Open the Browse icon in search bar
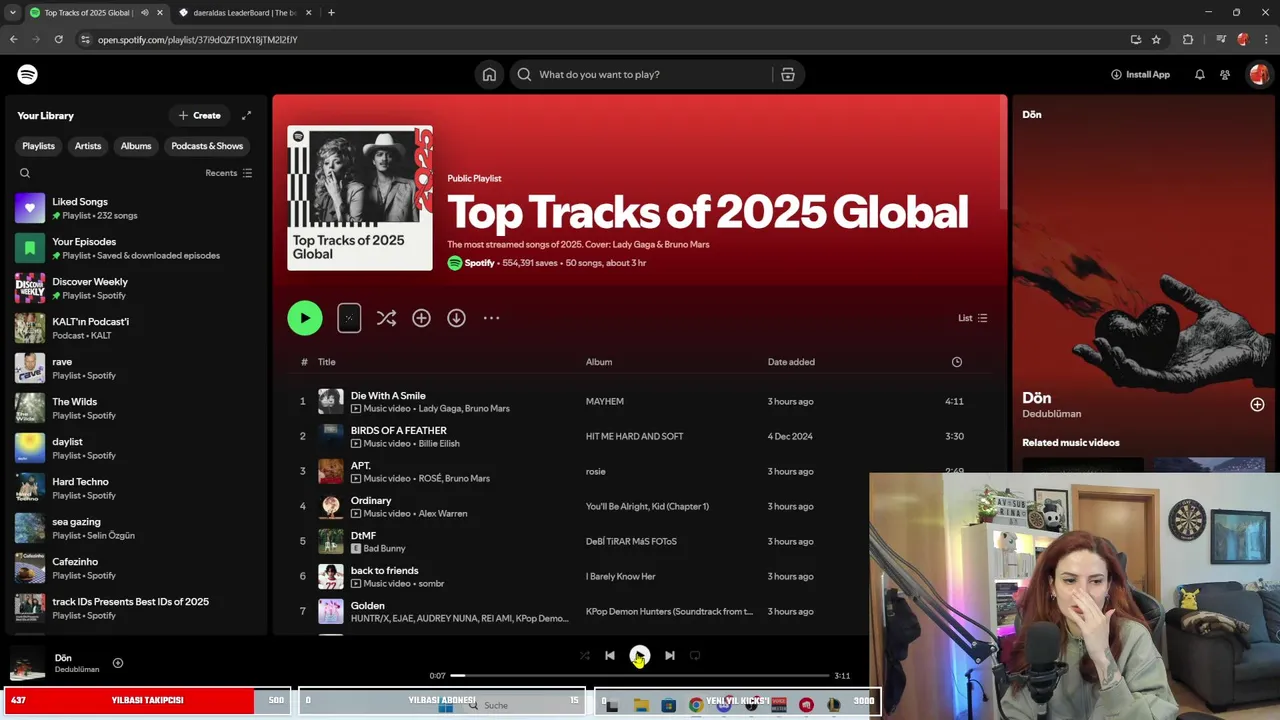 point(788,74)
